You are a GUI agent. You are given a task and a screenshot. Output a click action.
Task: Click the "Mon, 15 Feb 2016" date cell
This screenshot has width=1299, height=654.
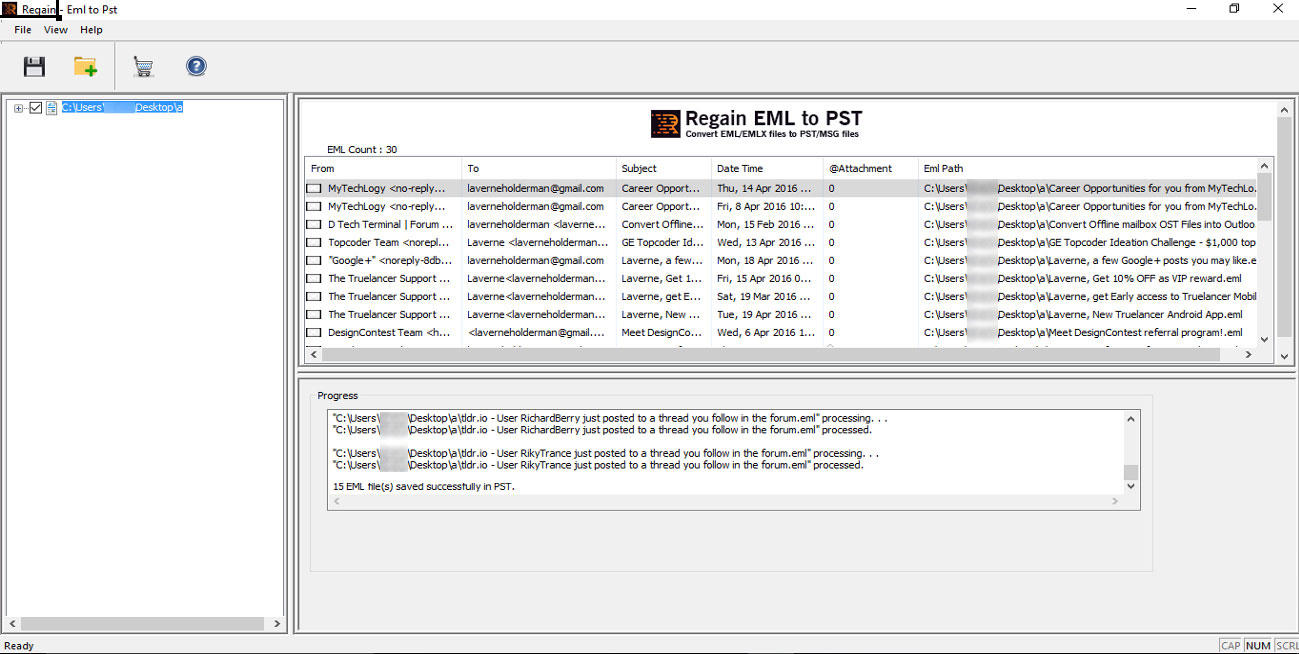point(765,224)
